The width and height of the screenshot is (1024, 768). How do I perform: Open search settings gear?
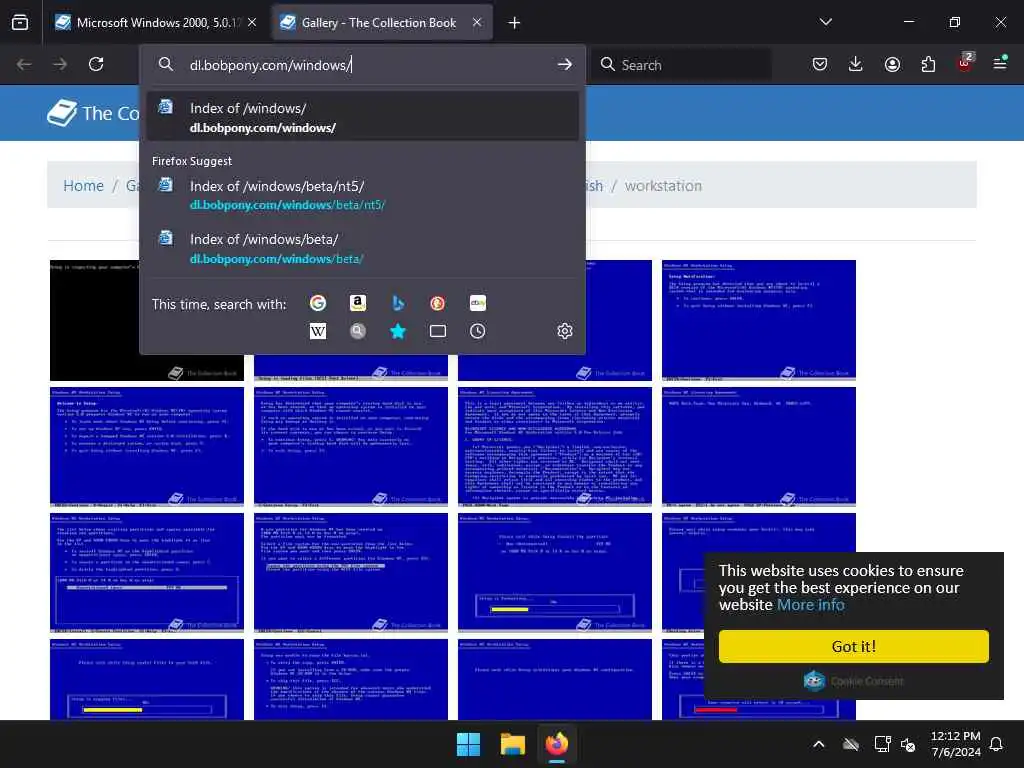[x=565, y=331]
